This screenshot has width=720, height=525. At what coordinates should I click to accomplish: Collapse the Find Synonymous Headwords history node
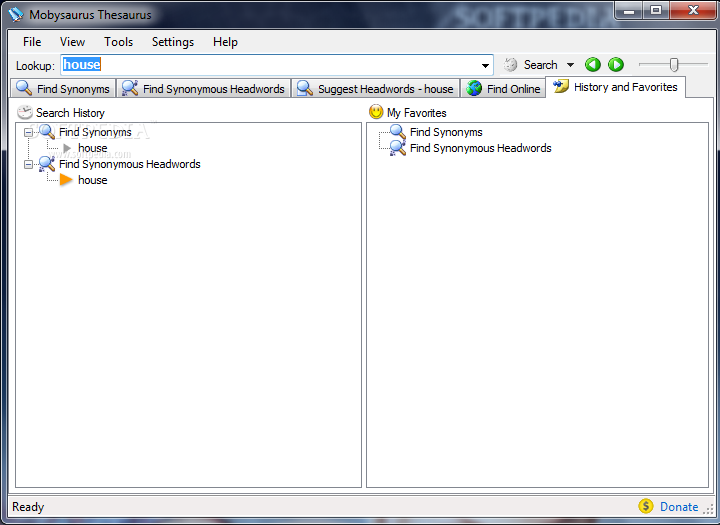(28, 164)
